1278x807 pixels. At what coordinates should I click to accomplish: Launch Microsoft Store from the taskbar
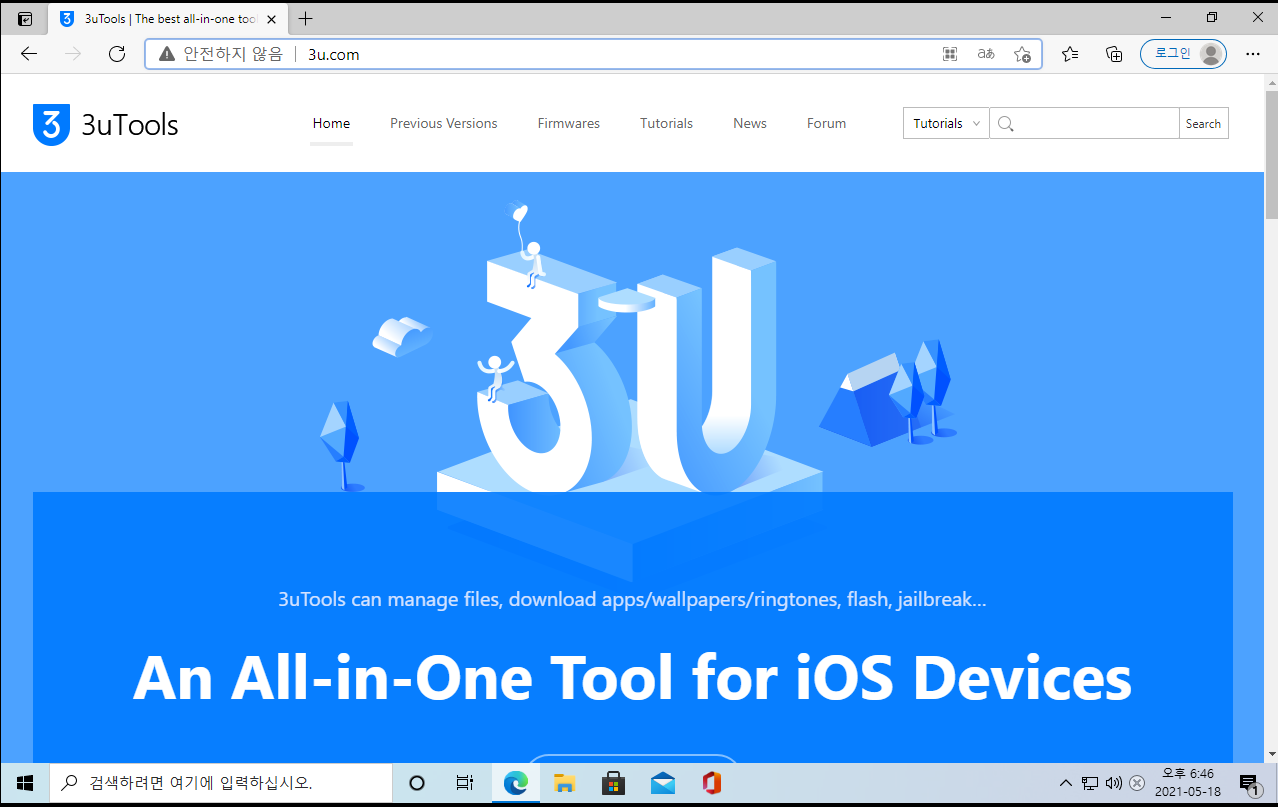coord(613,783)
